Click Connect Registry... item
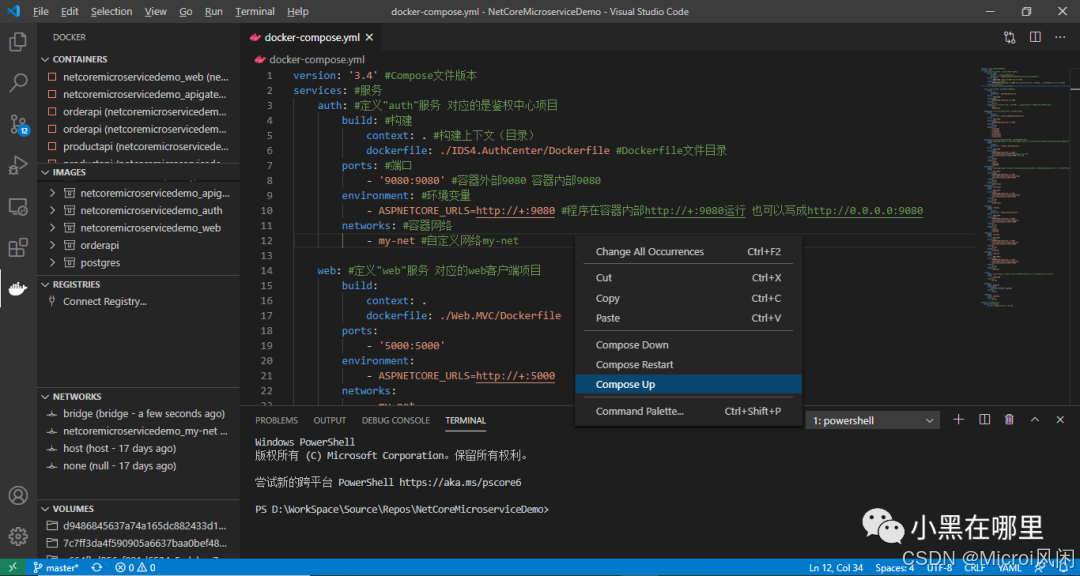The height and width of the screenshot is (576, 1080). (x=105, y=302)
